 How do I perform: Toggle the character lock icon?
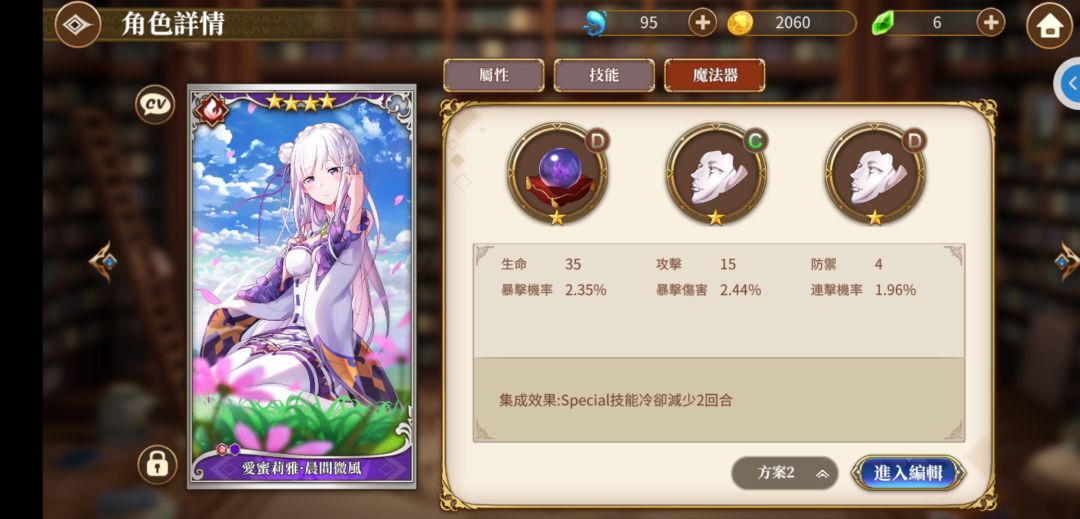tap(157, 465)
